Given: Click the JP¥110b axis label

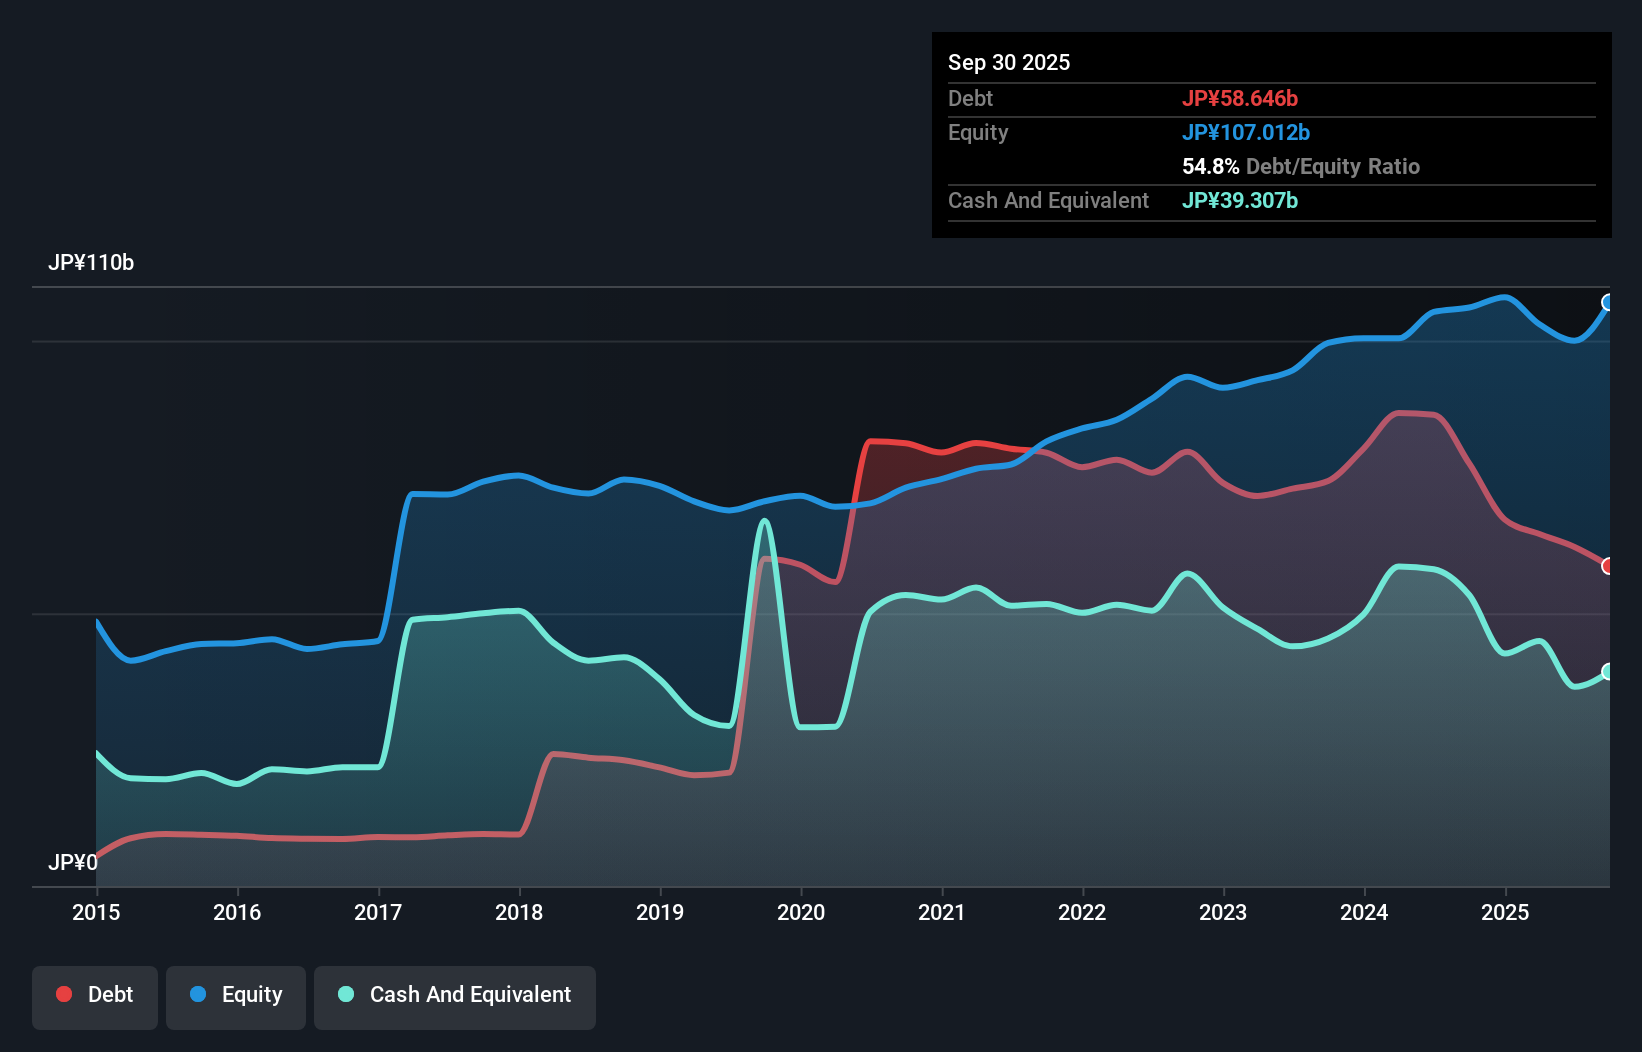Looking at the screenshot, I should [x=92, y=263].
